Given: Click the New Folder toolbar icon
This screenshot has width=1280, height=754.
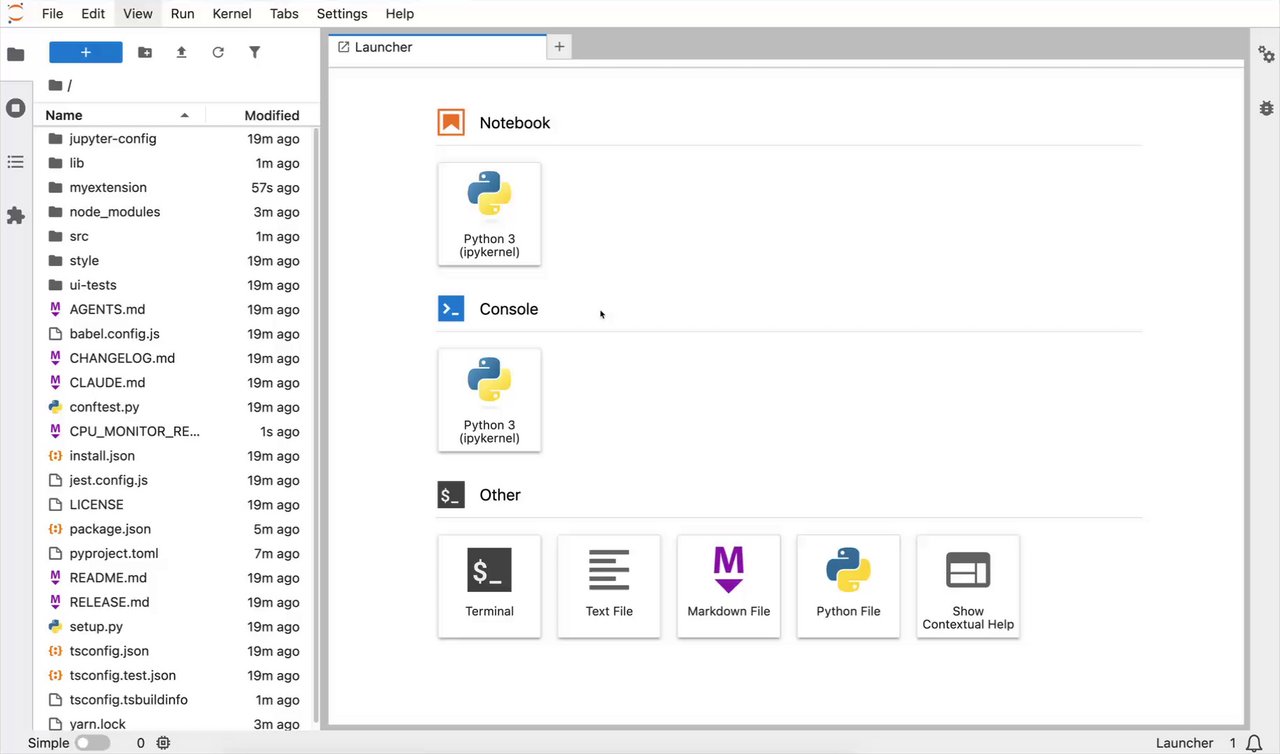Looking at the screenshot, I should pyautogui.click(x=145, y=52).
